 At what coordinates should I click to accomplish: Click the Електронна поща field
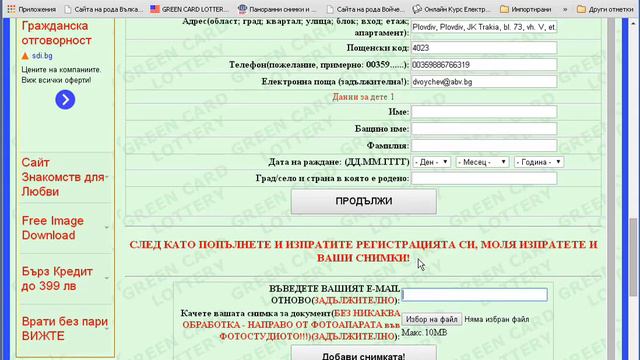(x=484, y=82)
